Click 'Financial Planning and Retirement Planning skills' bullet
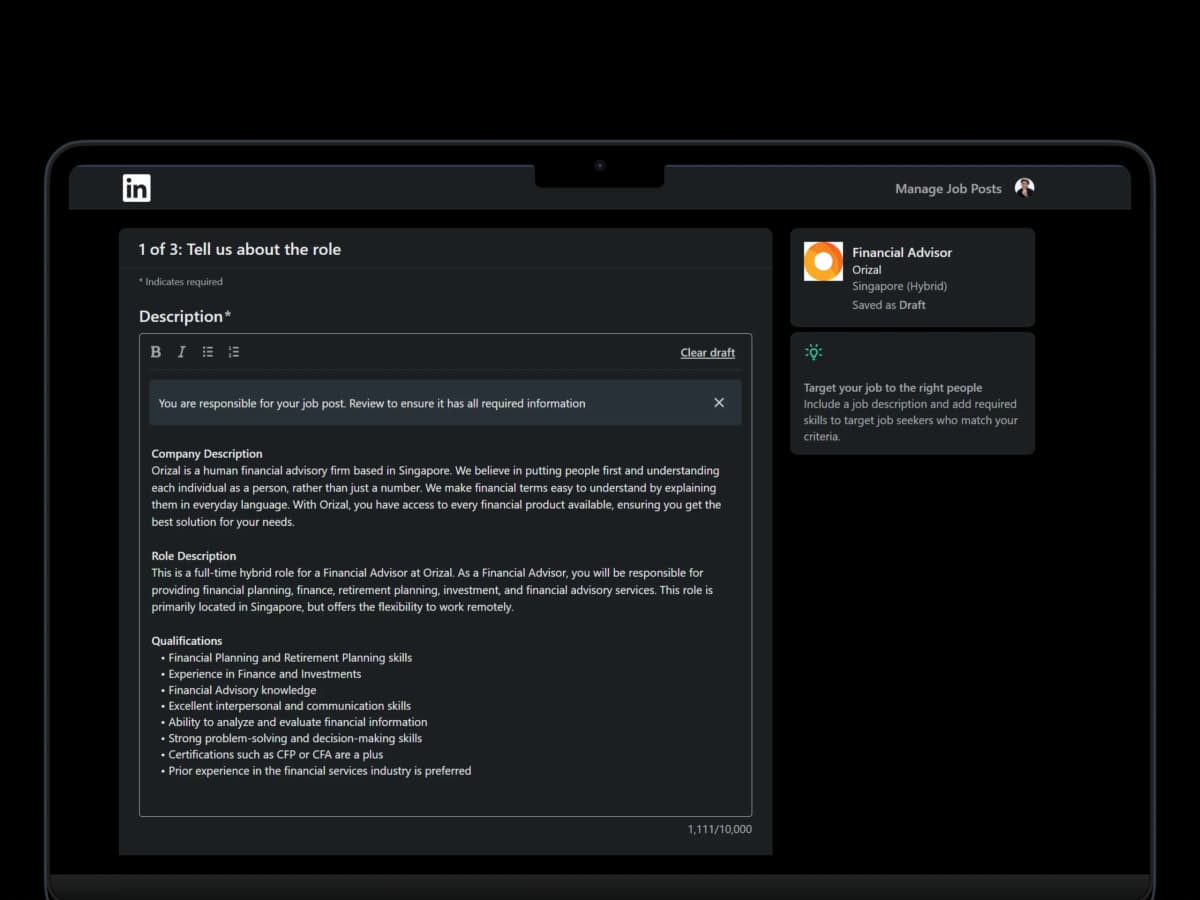This screenshot has width=1200, height=900. [290, 658]
